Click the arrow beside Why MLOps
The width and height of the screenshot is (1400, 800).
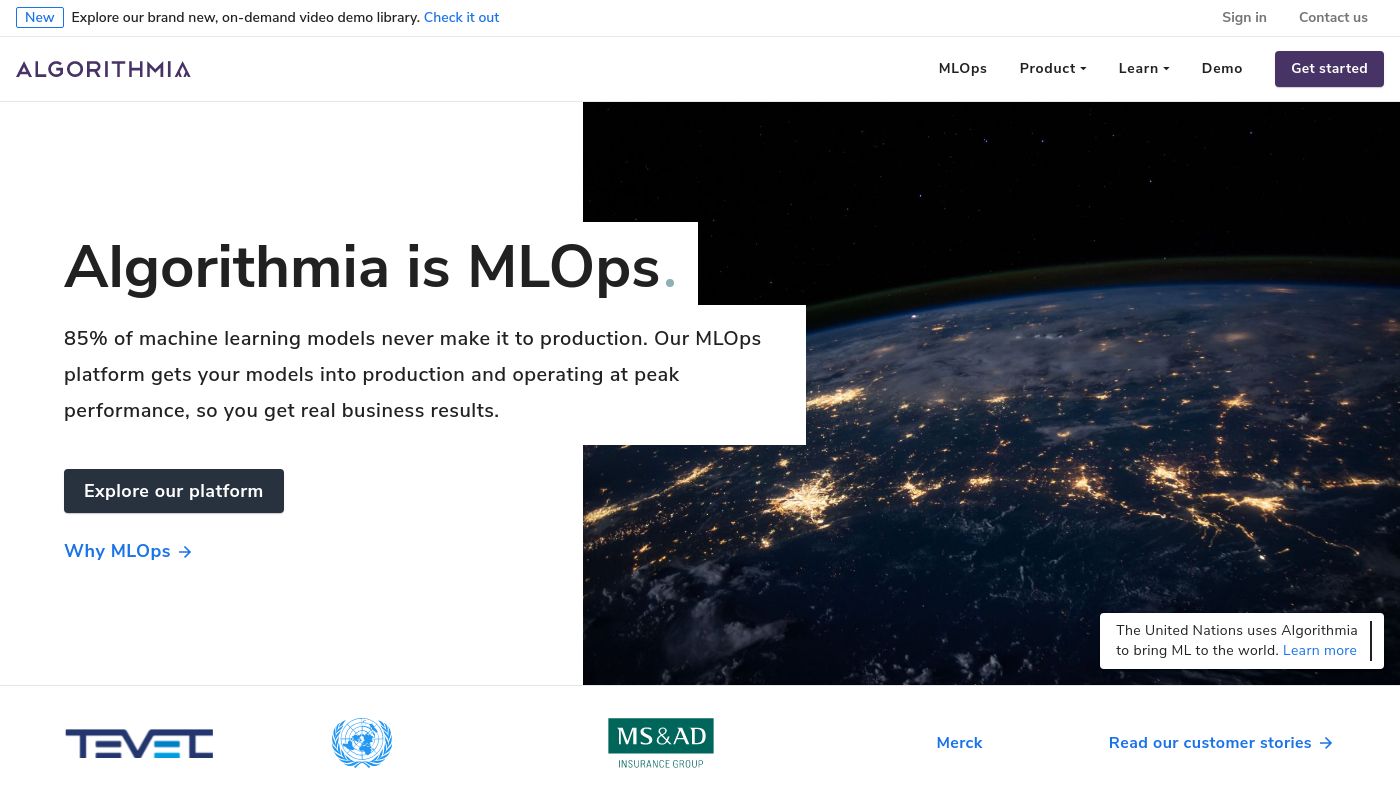point(184,551)
